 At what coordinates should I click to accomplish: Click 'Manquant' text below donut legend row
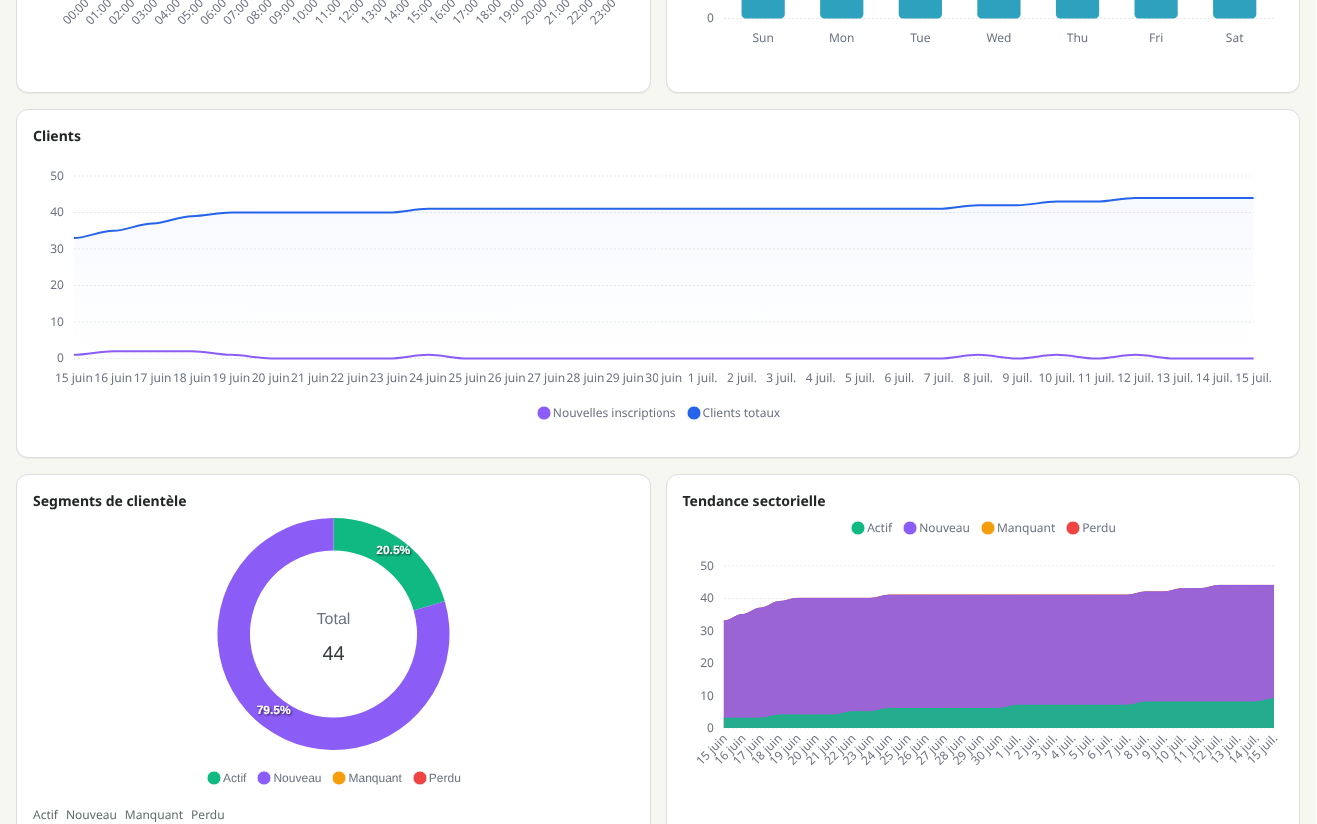tap(154, 815)
